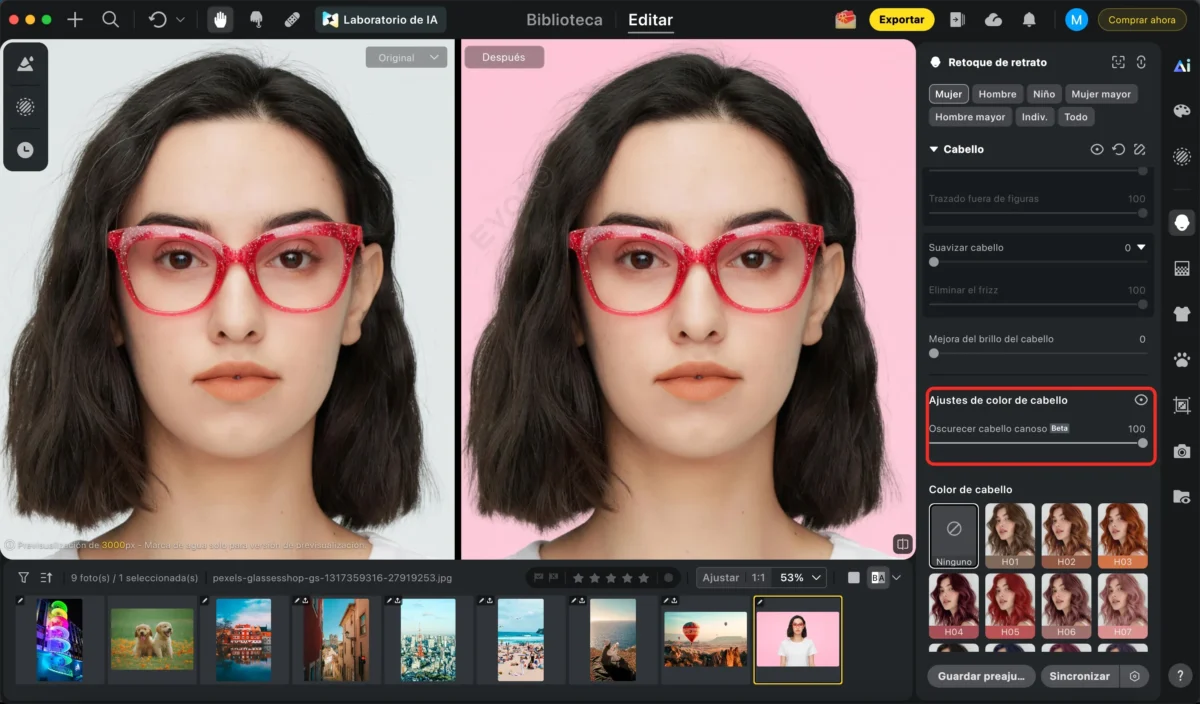This screenshot has width=1200, height=704.
Task: Select the Hand pan tool
Action: 220,20
